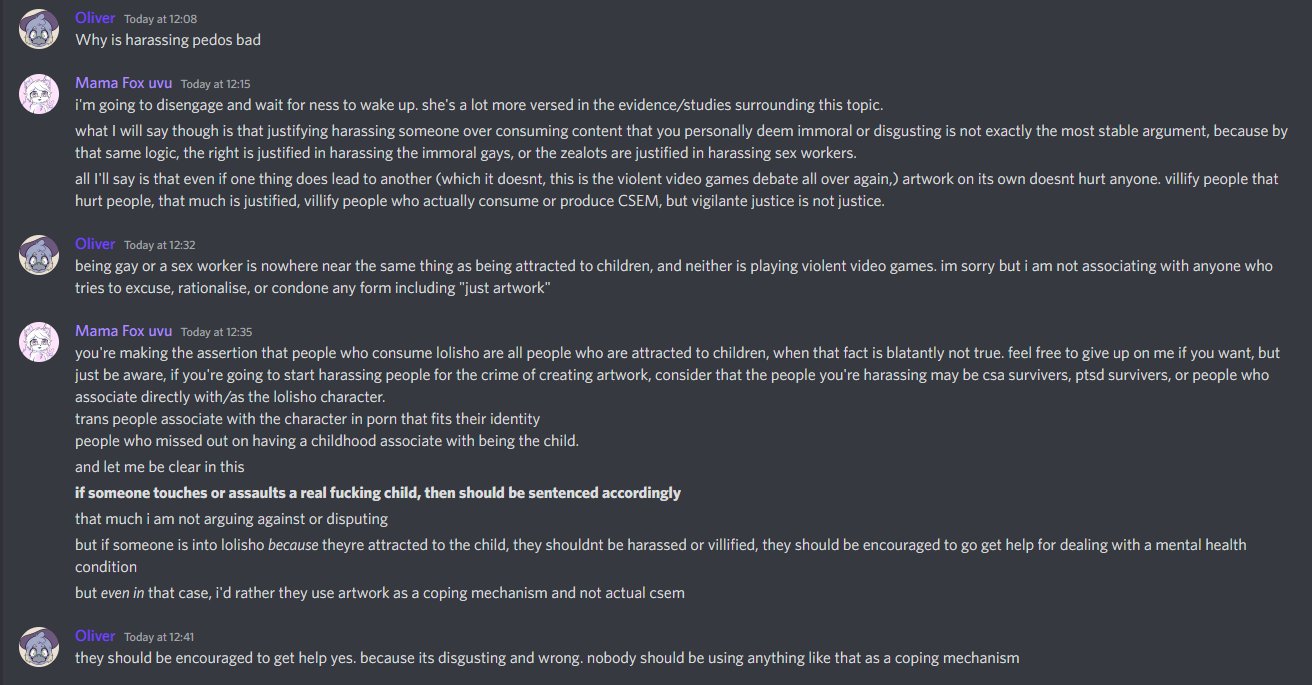Click the 'Today at 12:41' timestamp

coord(153,637)
